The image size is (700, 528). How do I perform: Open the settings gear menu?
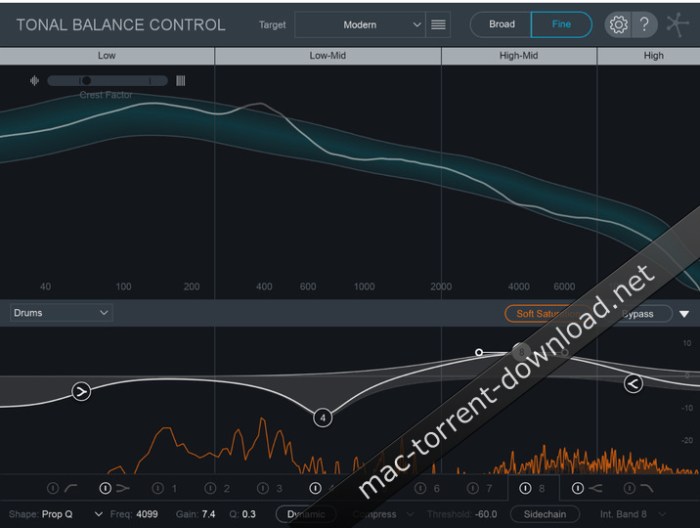click(x=618, y=25)
